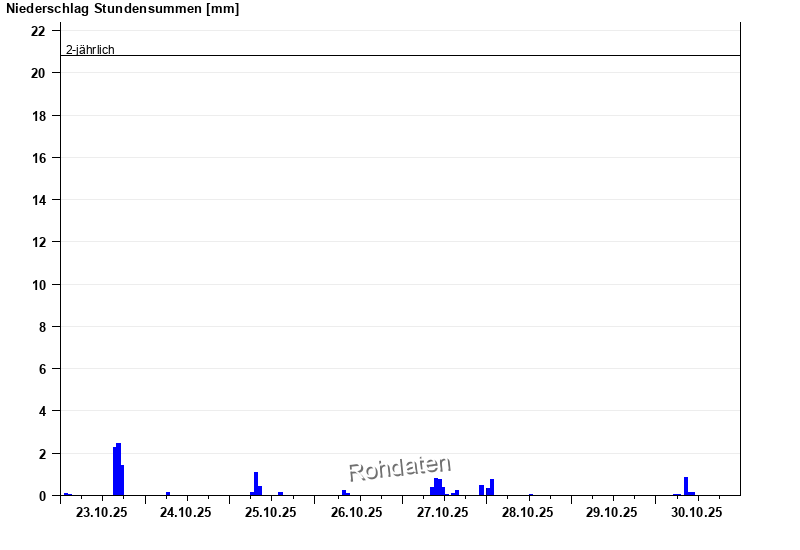Click the 25.10.25 date on the x-axis

pos(271,513)
